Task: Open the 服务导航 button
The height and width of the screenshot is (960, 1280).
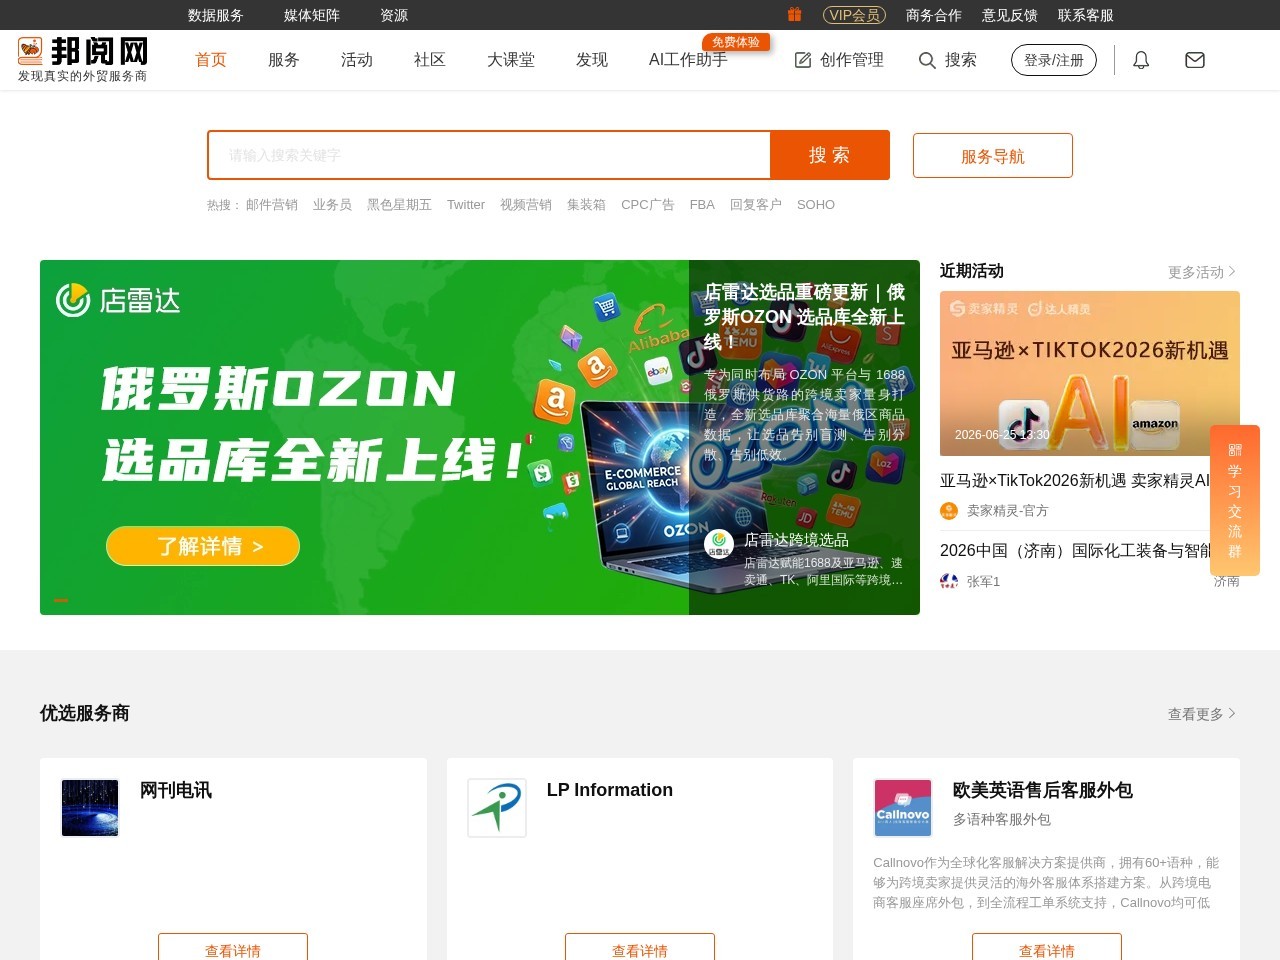Action: [x=993, y=156]
